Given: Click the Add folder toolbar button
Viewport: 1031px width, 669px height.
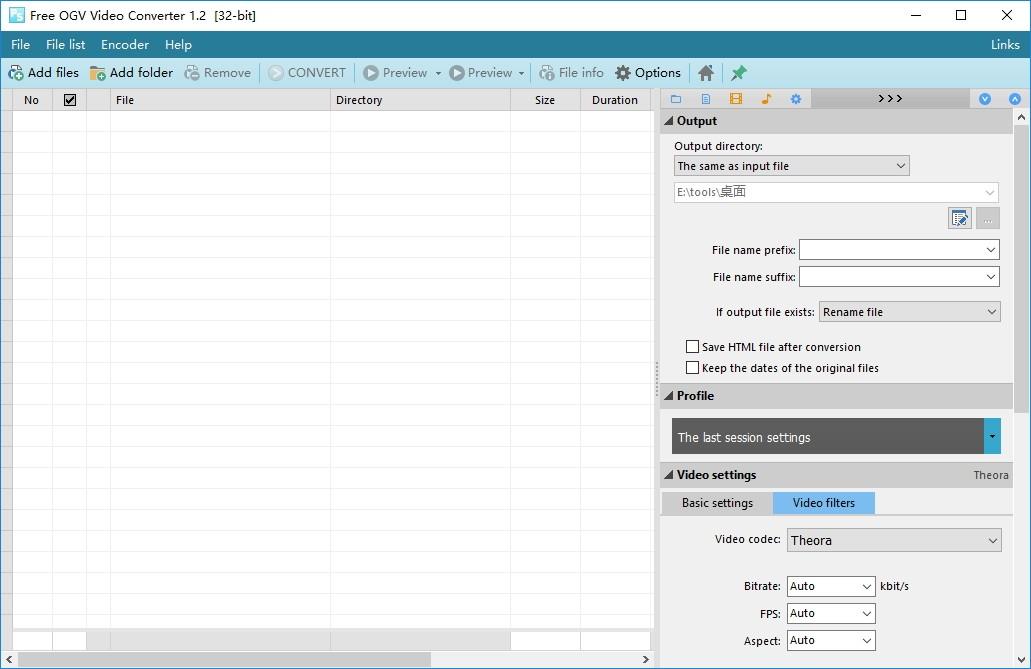Looking at the screenshot, I should point(132,73).
